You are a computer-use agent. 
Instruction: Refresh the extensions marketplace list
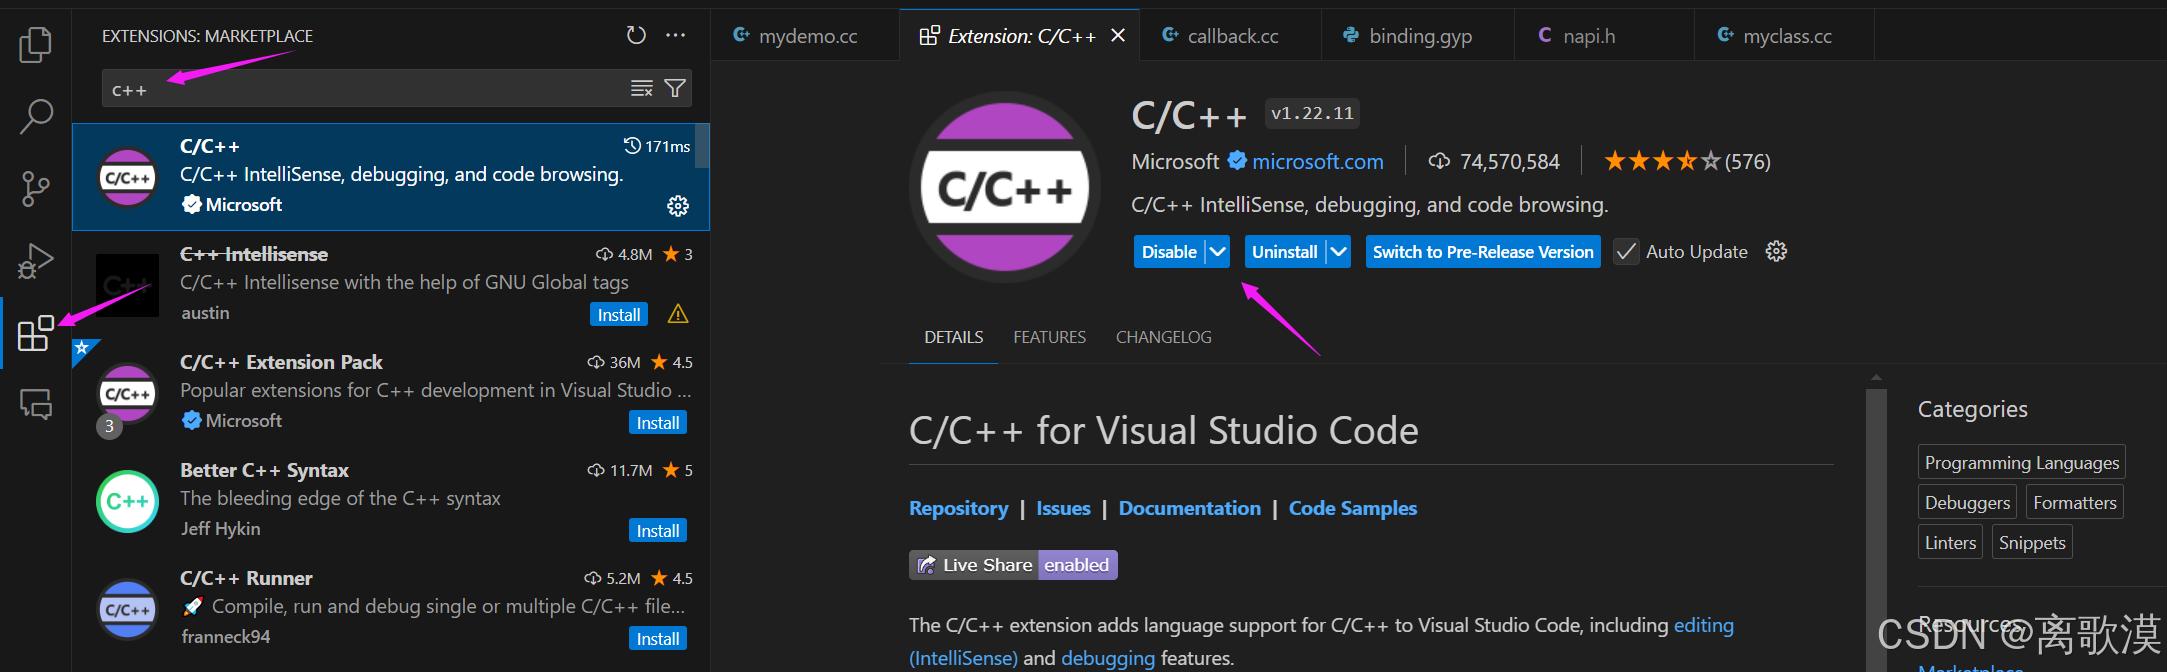coord(636,36)
